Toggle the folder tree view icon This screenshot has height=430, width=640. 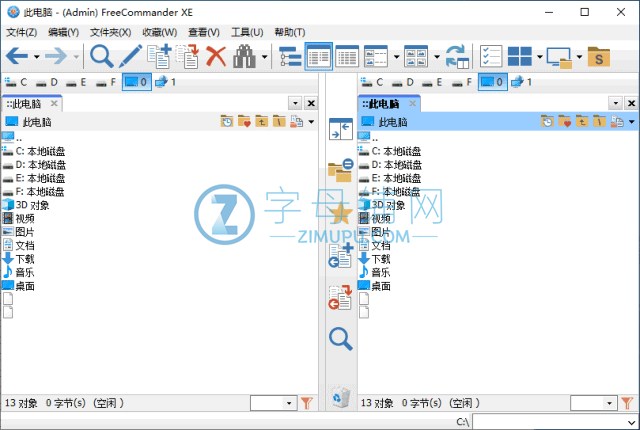point(290,56)
